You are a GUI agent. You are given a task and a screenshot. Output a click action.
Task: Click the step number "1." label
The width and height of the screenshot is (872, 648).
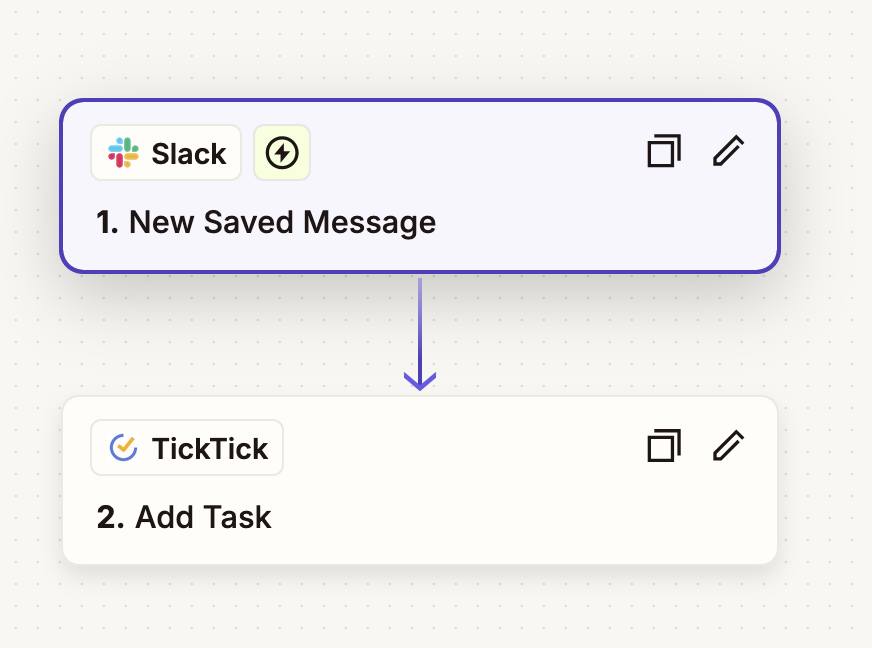coord(107,222)
